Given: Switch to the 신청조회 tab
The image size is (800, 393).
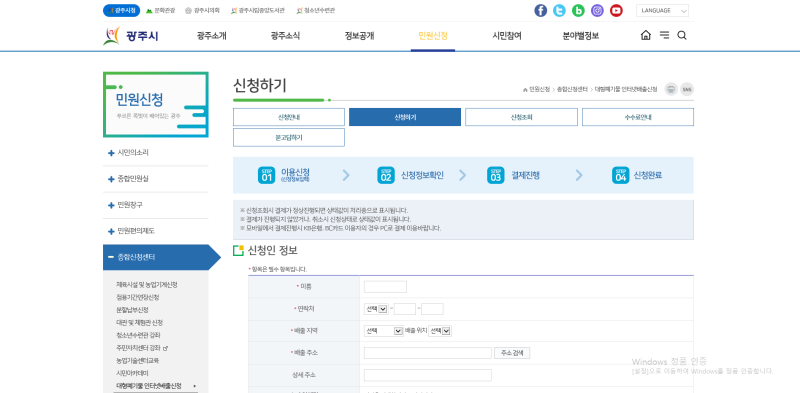Looking at the screenshot, I should click(521, 117).
